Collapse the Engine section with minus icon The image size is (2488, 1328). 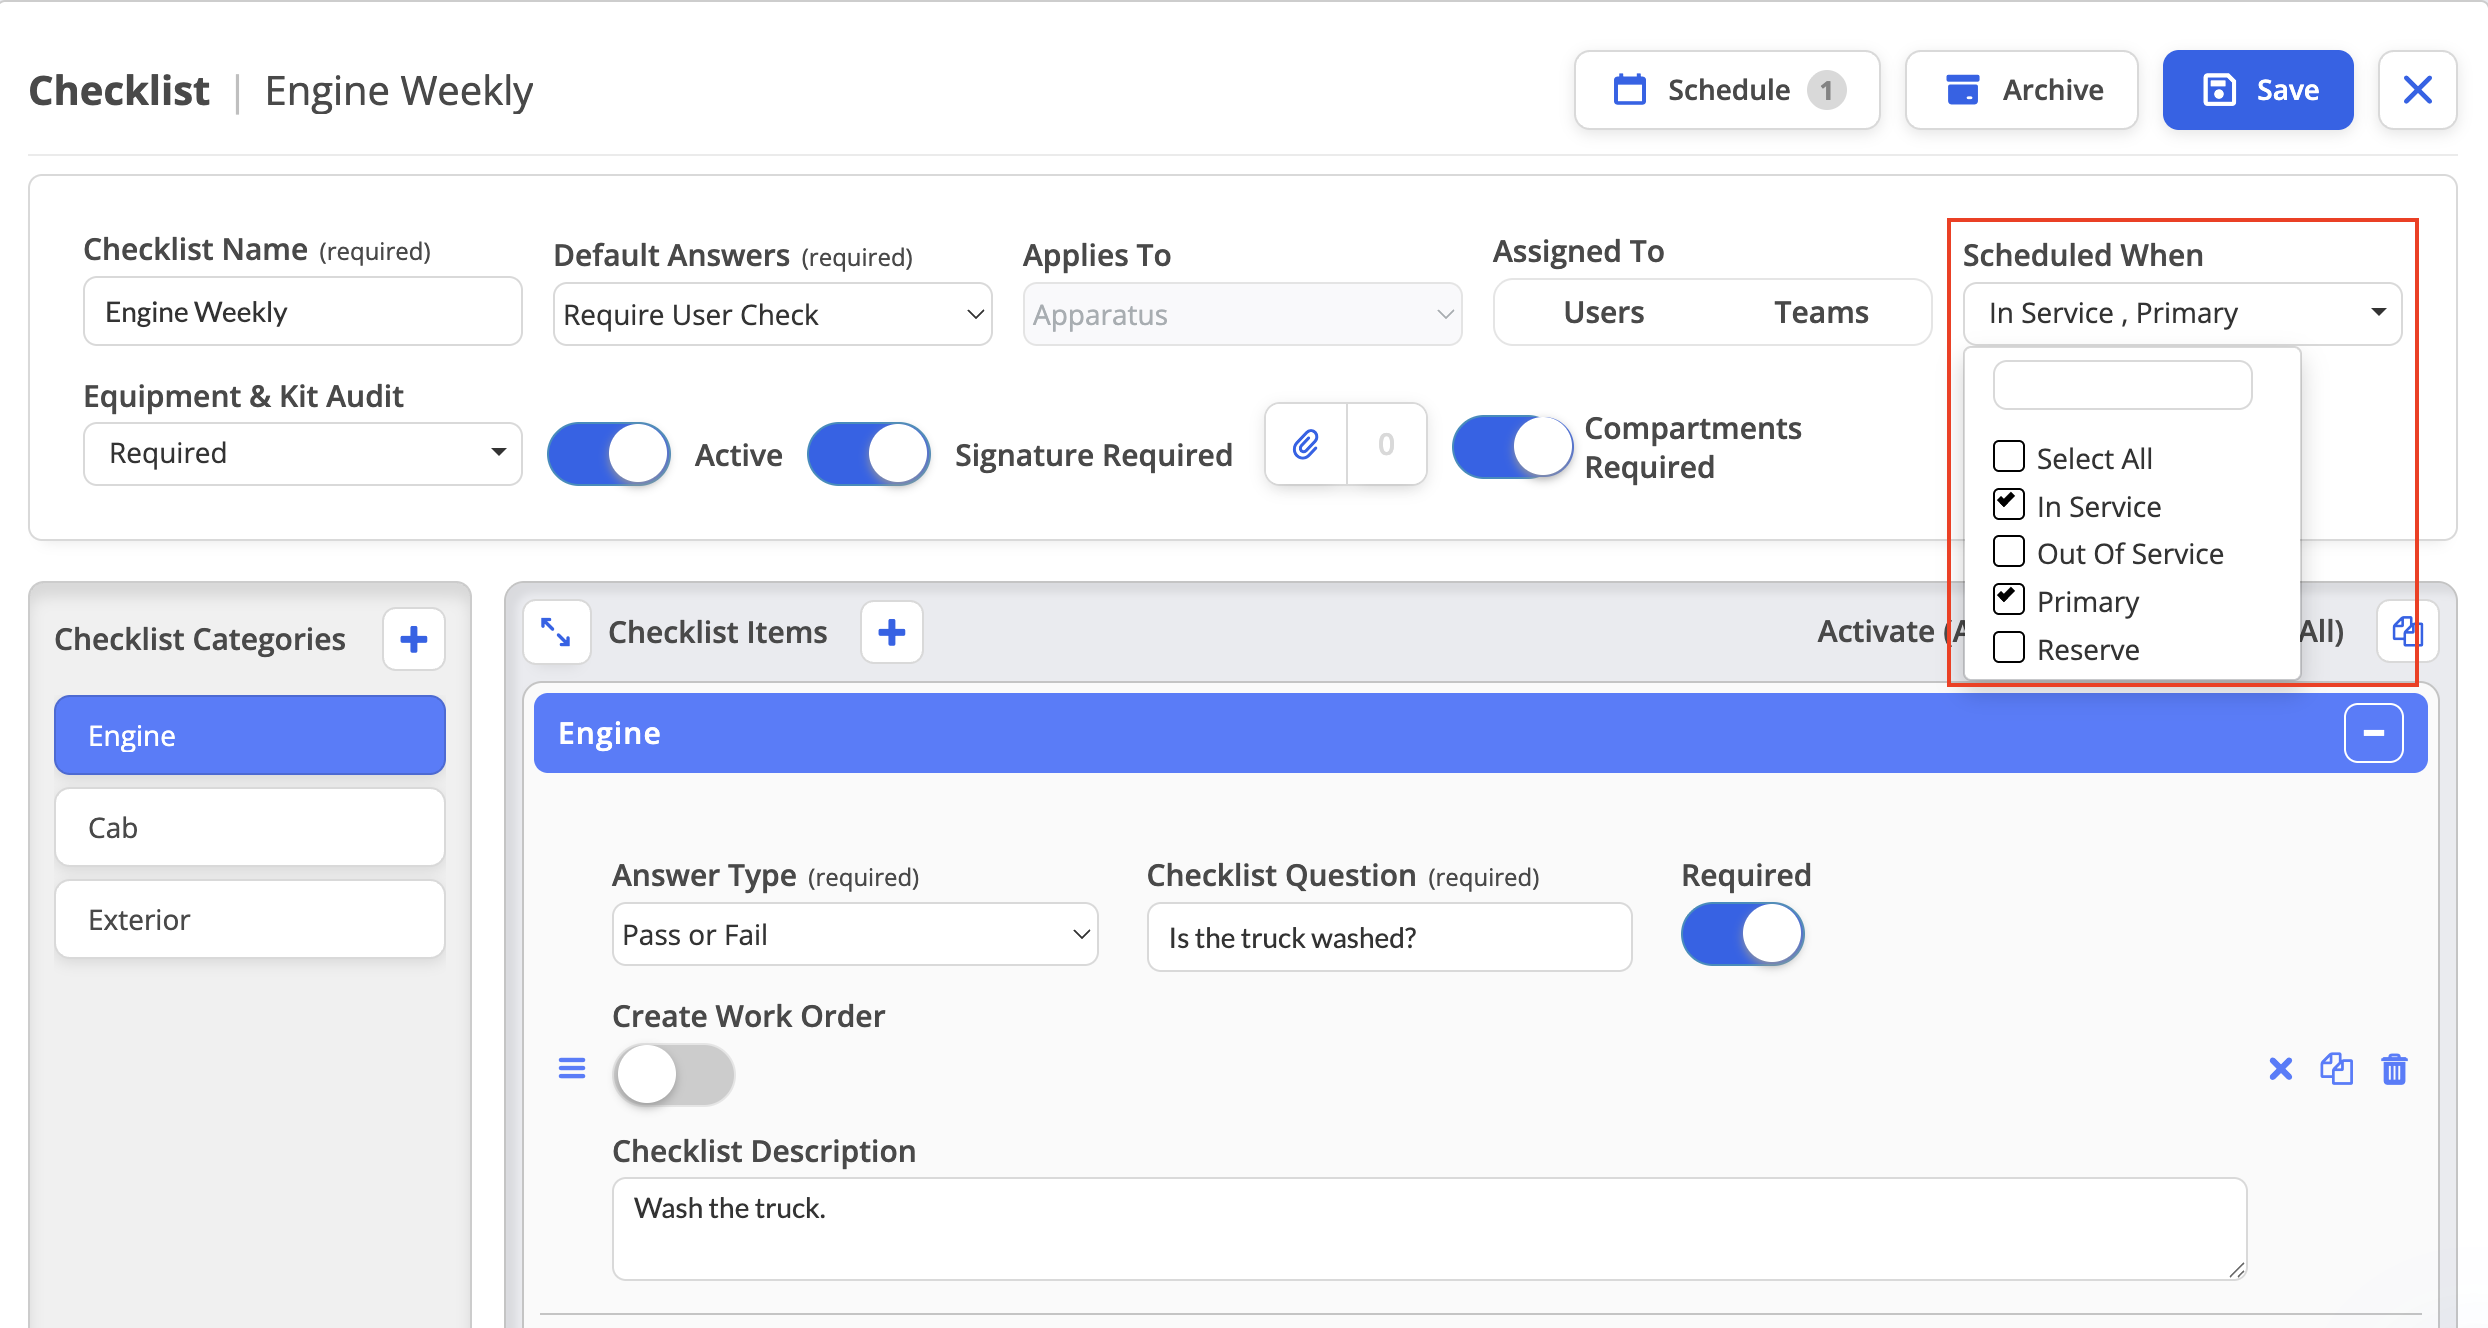click(x=2373, y=733)
